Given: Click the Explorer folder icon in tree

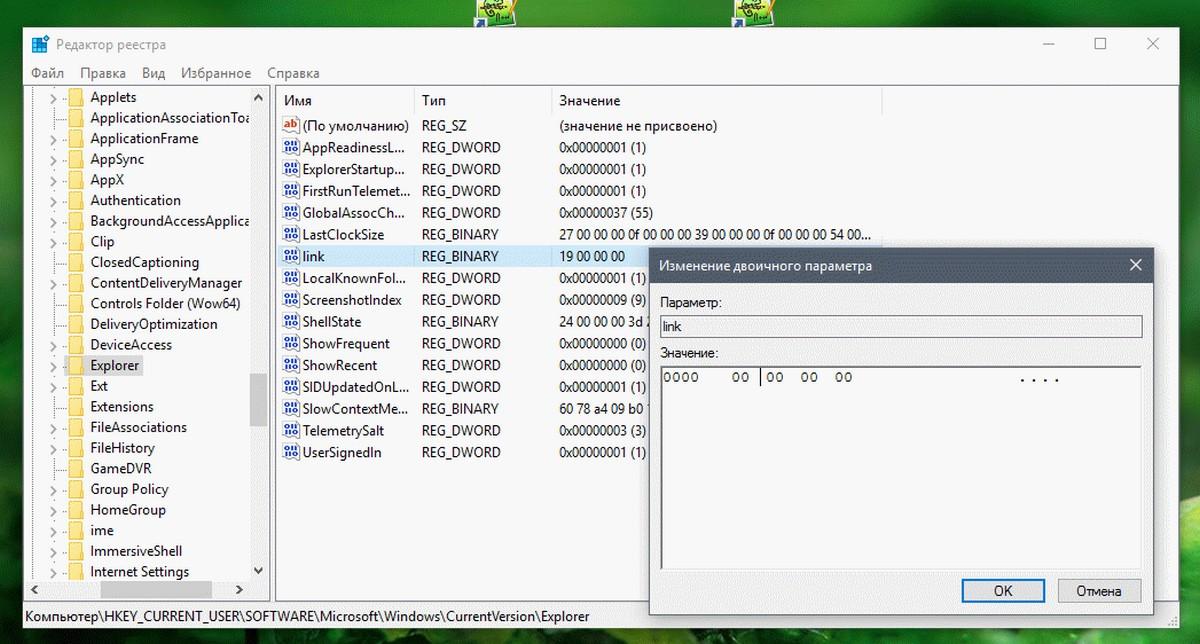Looking at the screenshot, I should point(74,365).
